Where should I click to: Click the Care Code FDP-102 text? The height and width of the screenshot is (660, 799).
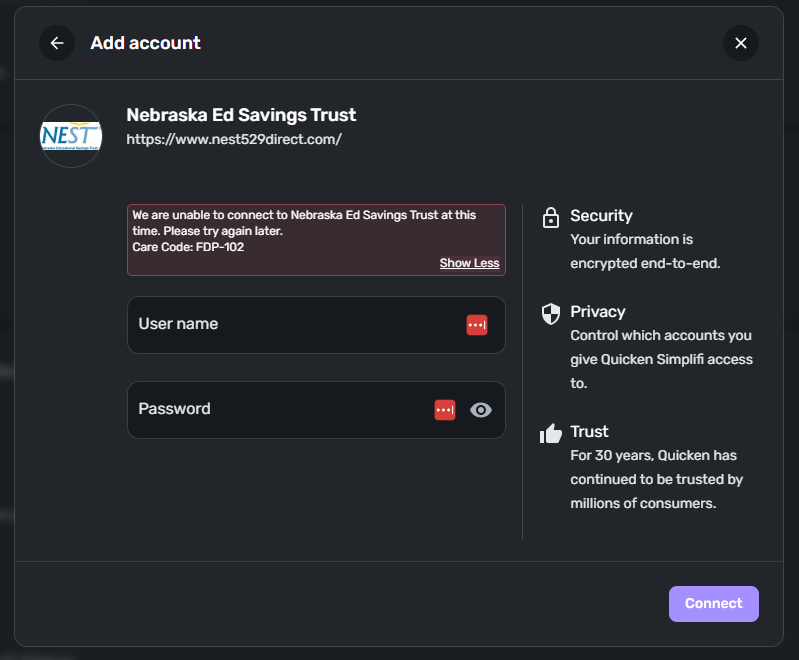pos(188,247)
